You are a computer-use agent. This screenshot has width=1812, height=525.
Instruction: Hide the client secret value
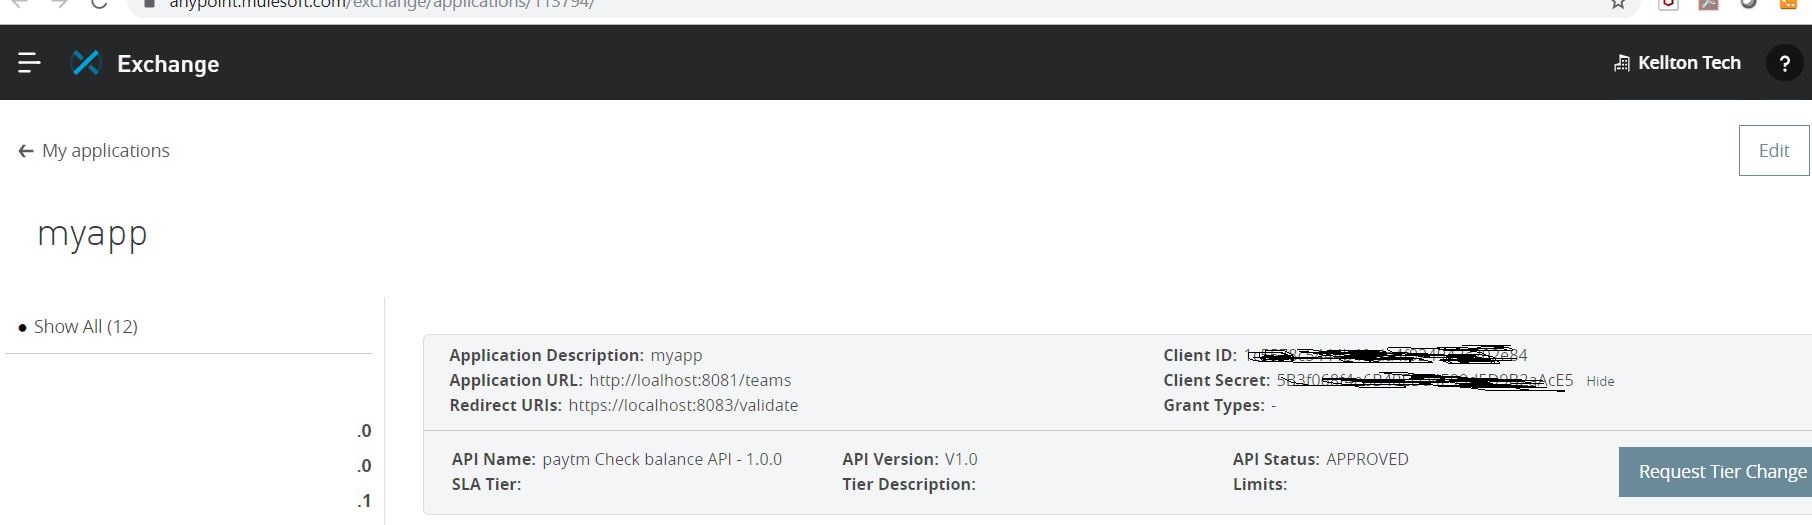coord(1600,381)
